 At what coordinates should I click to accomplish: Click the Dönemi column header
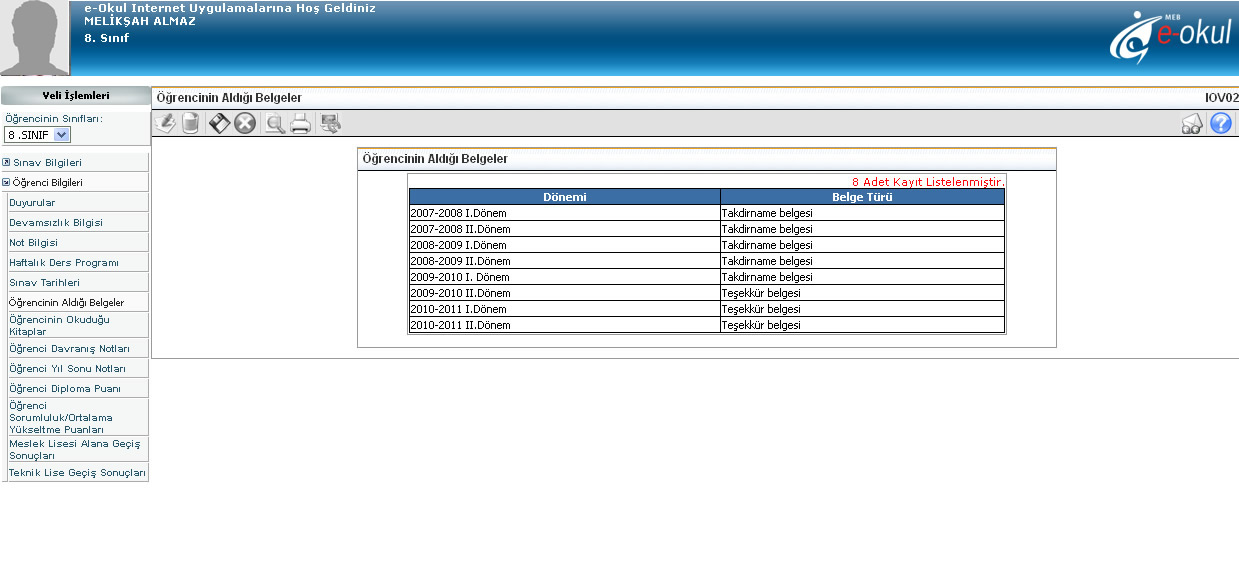564,197
